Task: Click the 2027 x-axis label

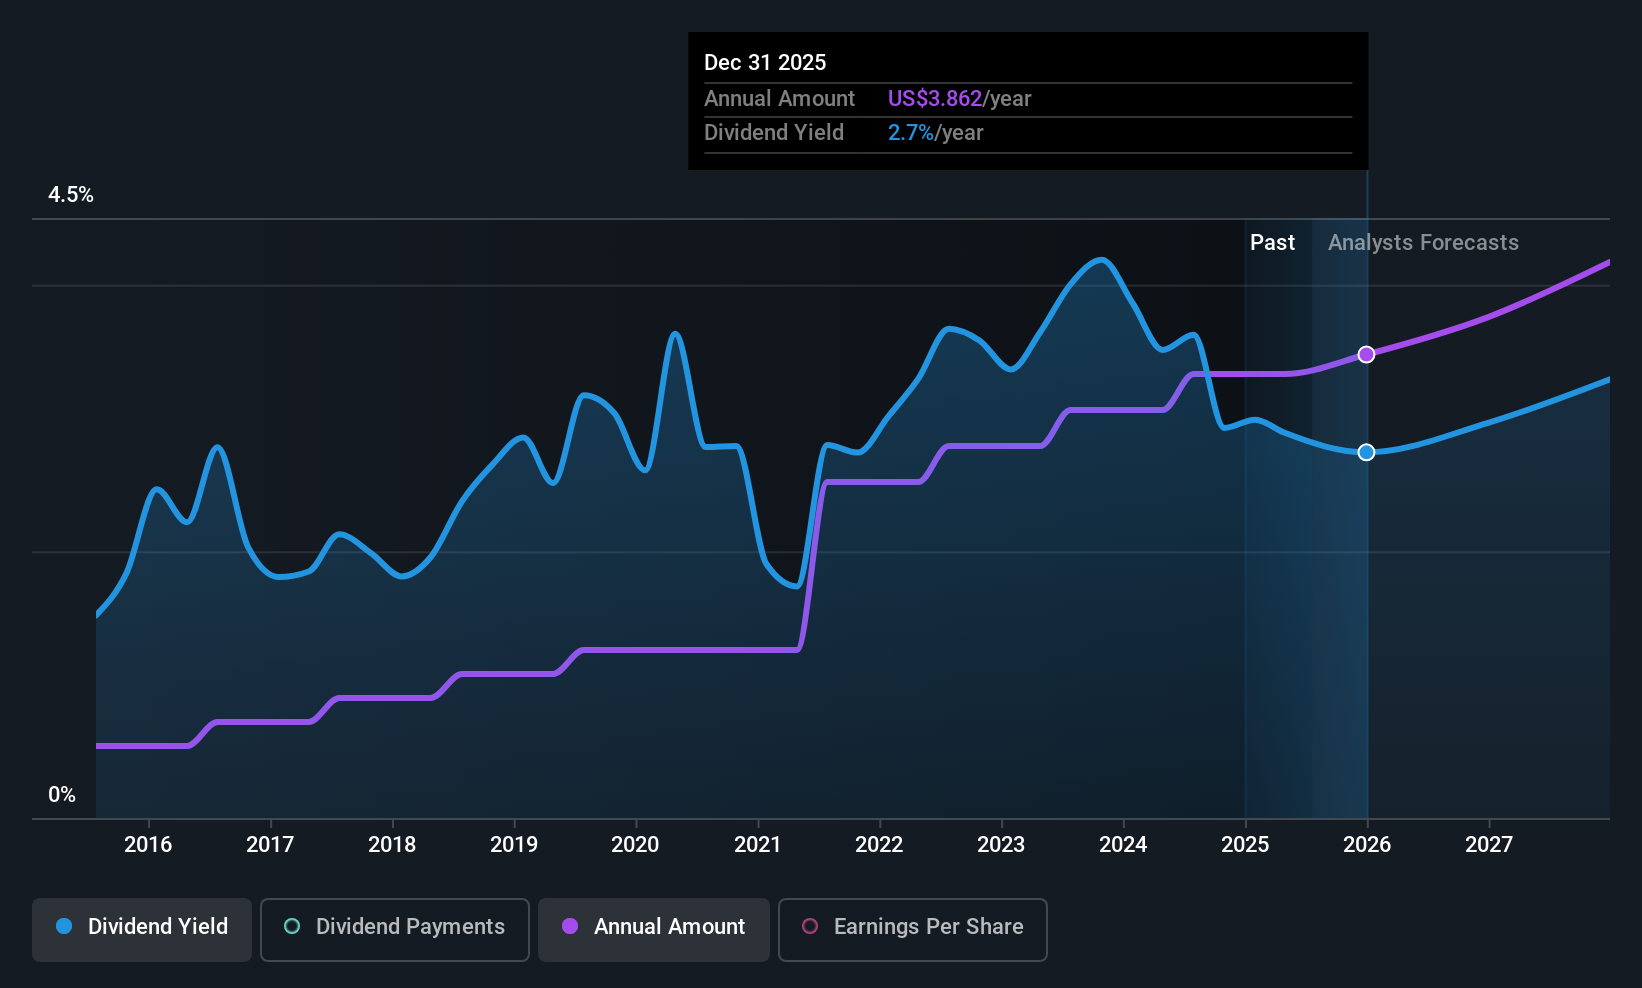Action: [x=1489, y=844]
